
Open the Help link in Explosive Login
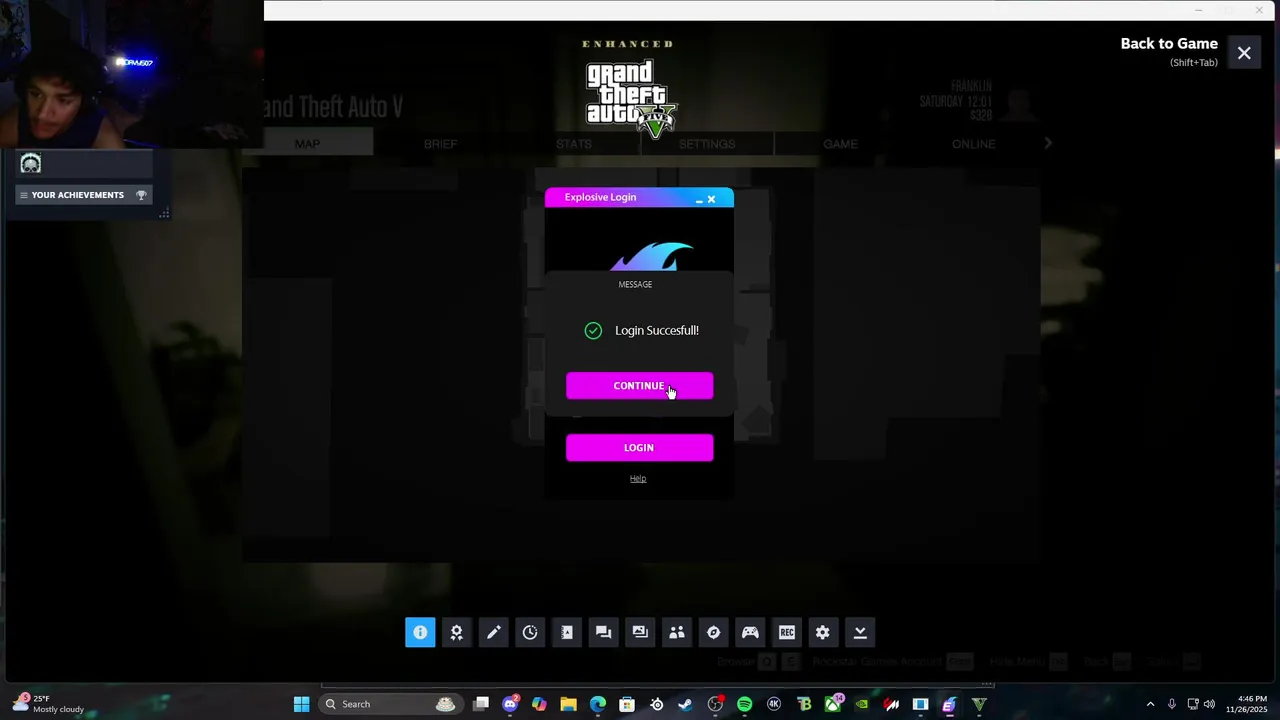(638, 479)
